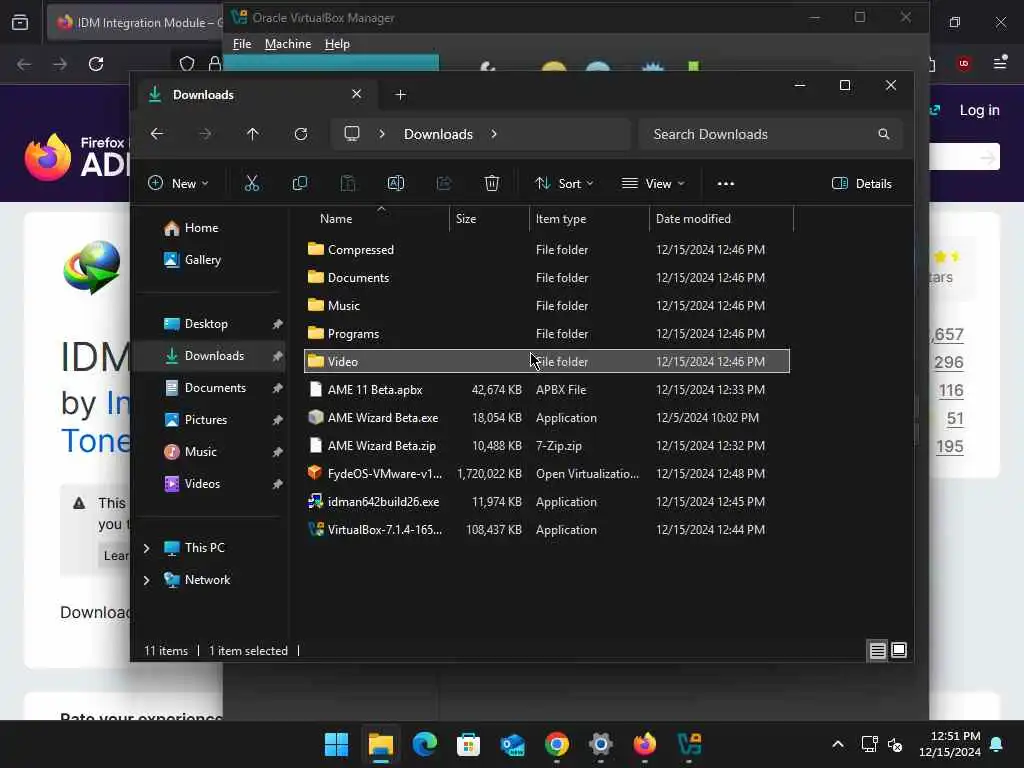Go back with Explorer back arrow
1024x768 pixels.
tap(157, 134)
